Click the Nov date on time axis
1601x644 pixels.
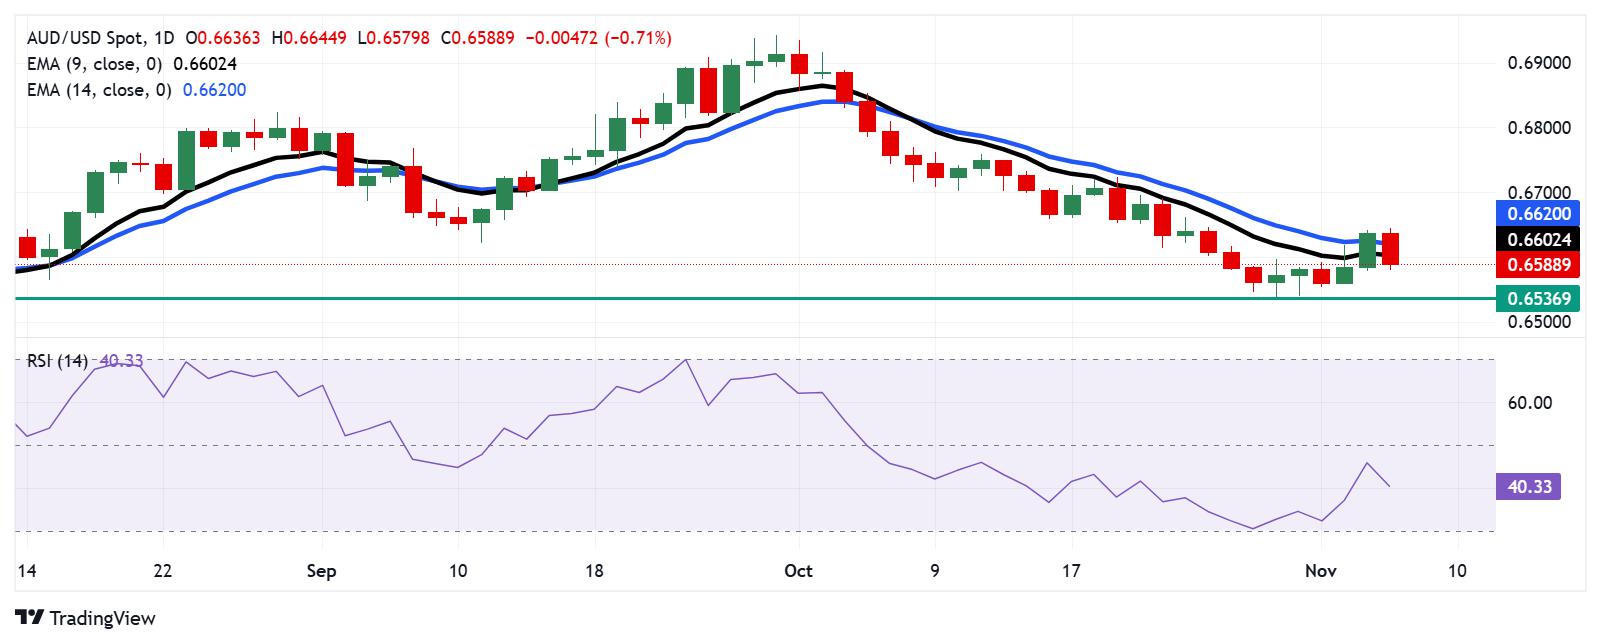1321,571
